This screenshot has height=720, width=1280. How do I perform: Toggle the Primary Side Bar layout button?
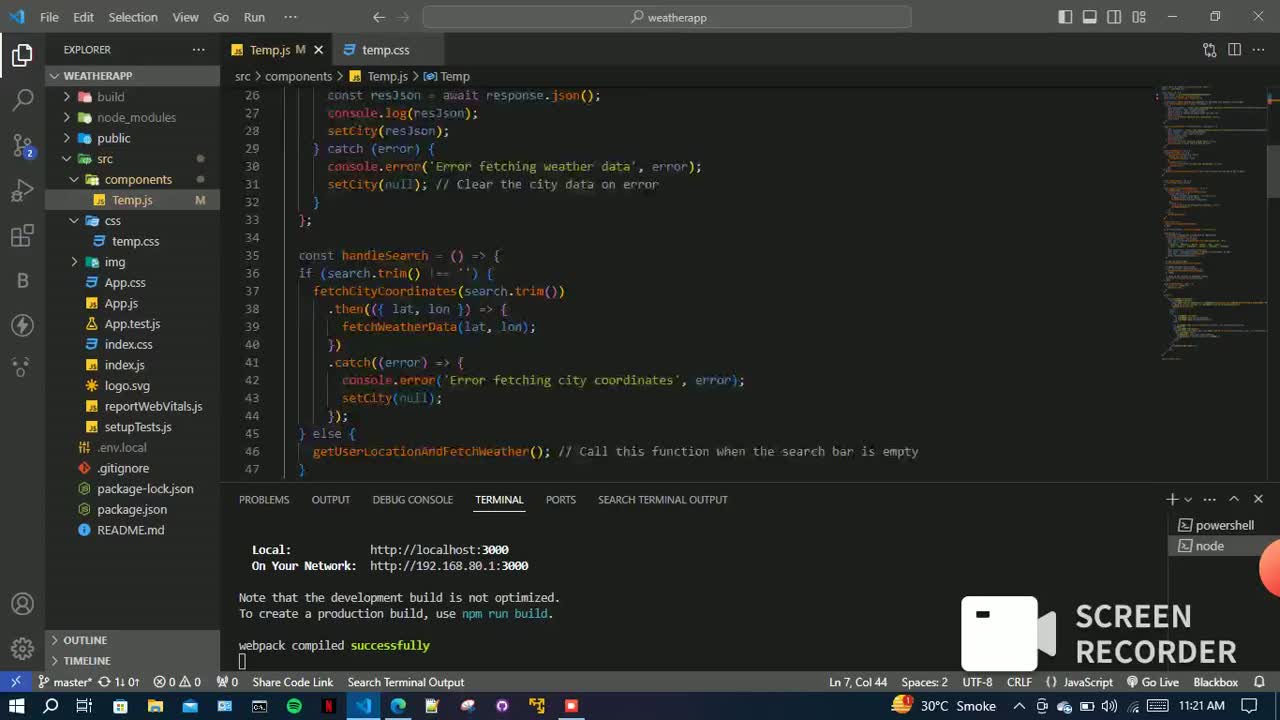pyautogui.click(x=1065, y=17)
